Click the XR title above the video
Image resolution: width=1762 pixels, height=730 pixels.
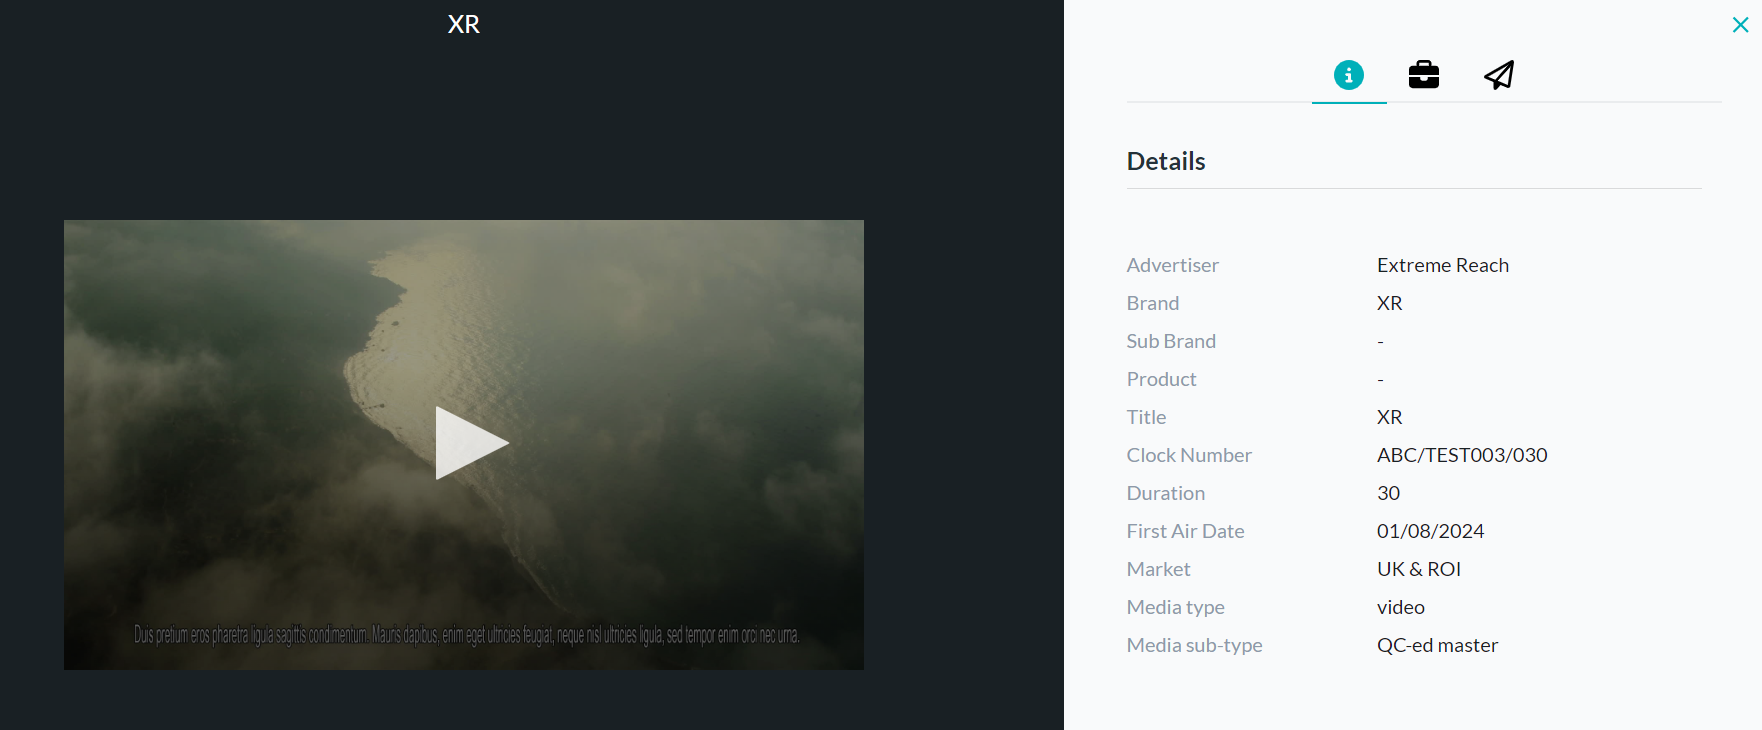pos(464,24)
